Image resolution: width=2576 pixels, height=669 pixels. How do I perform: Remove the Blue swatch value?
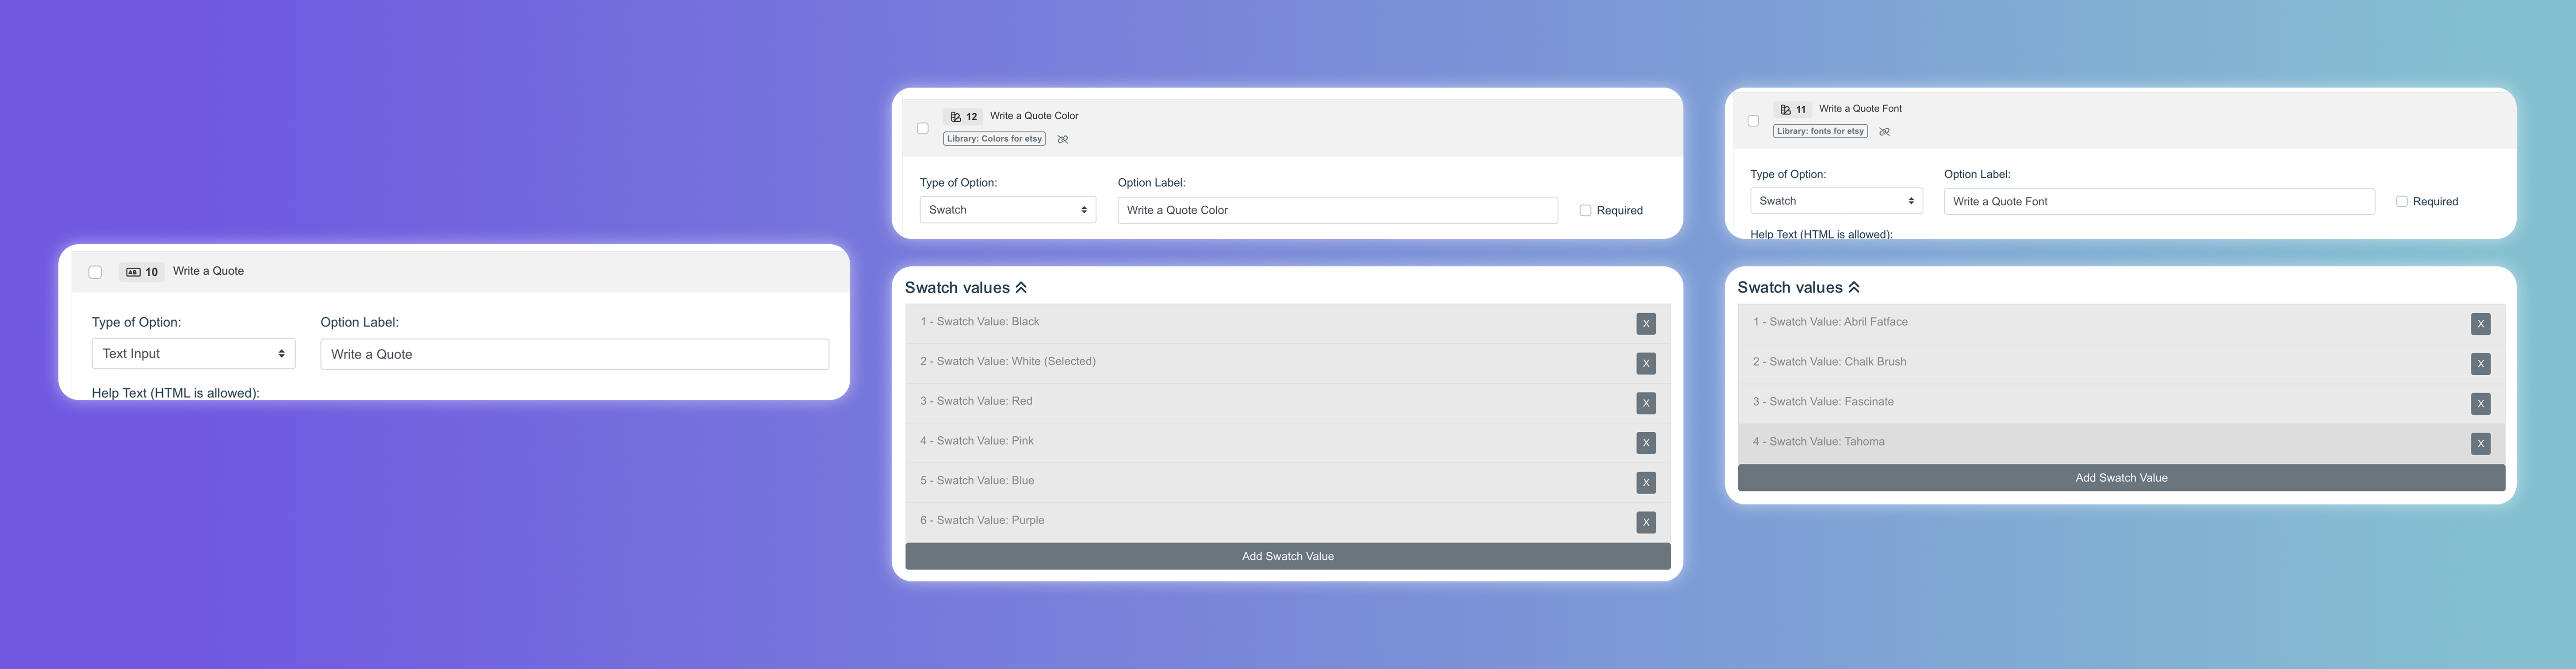point(1646,483)
